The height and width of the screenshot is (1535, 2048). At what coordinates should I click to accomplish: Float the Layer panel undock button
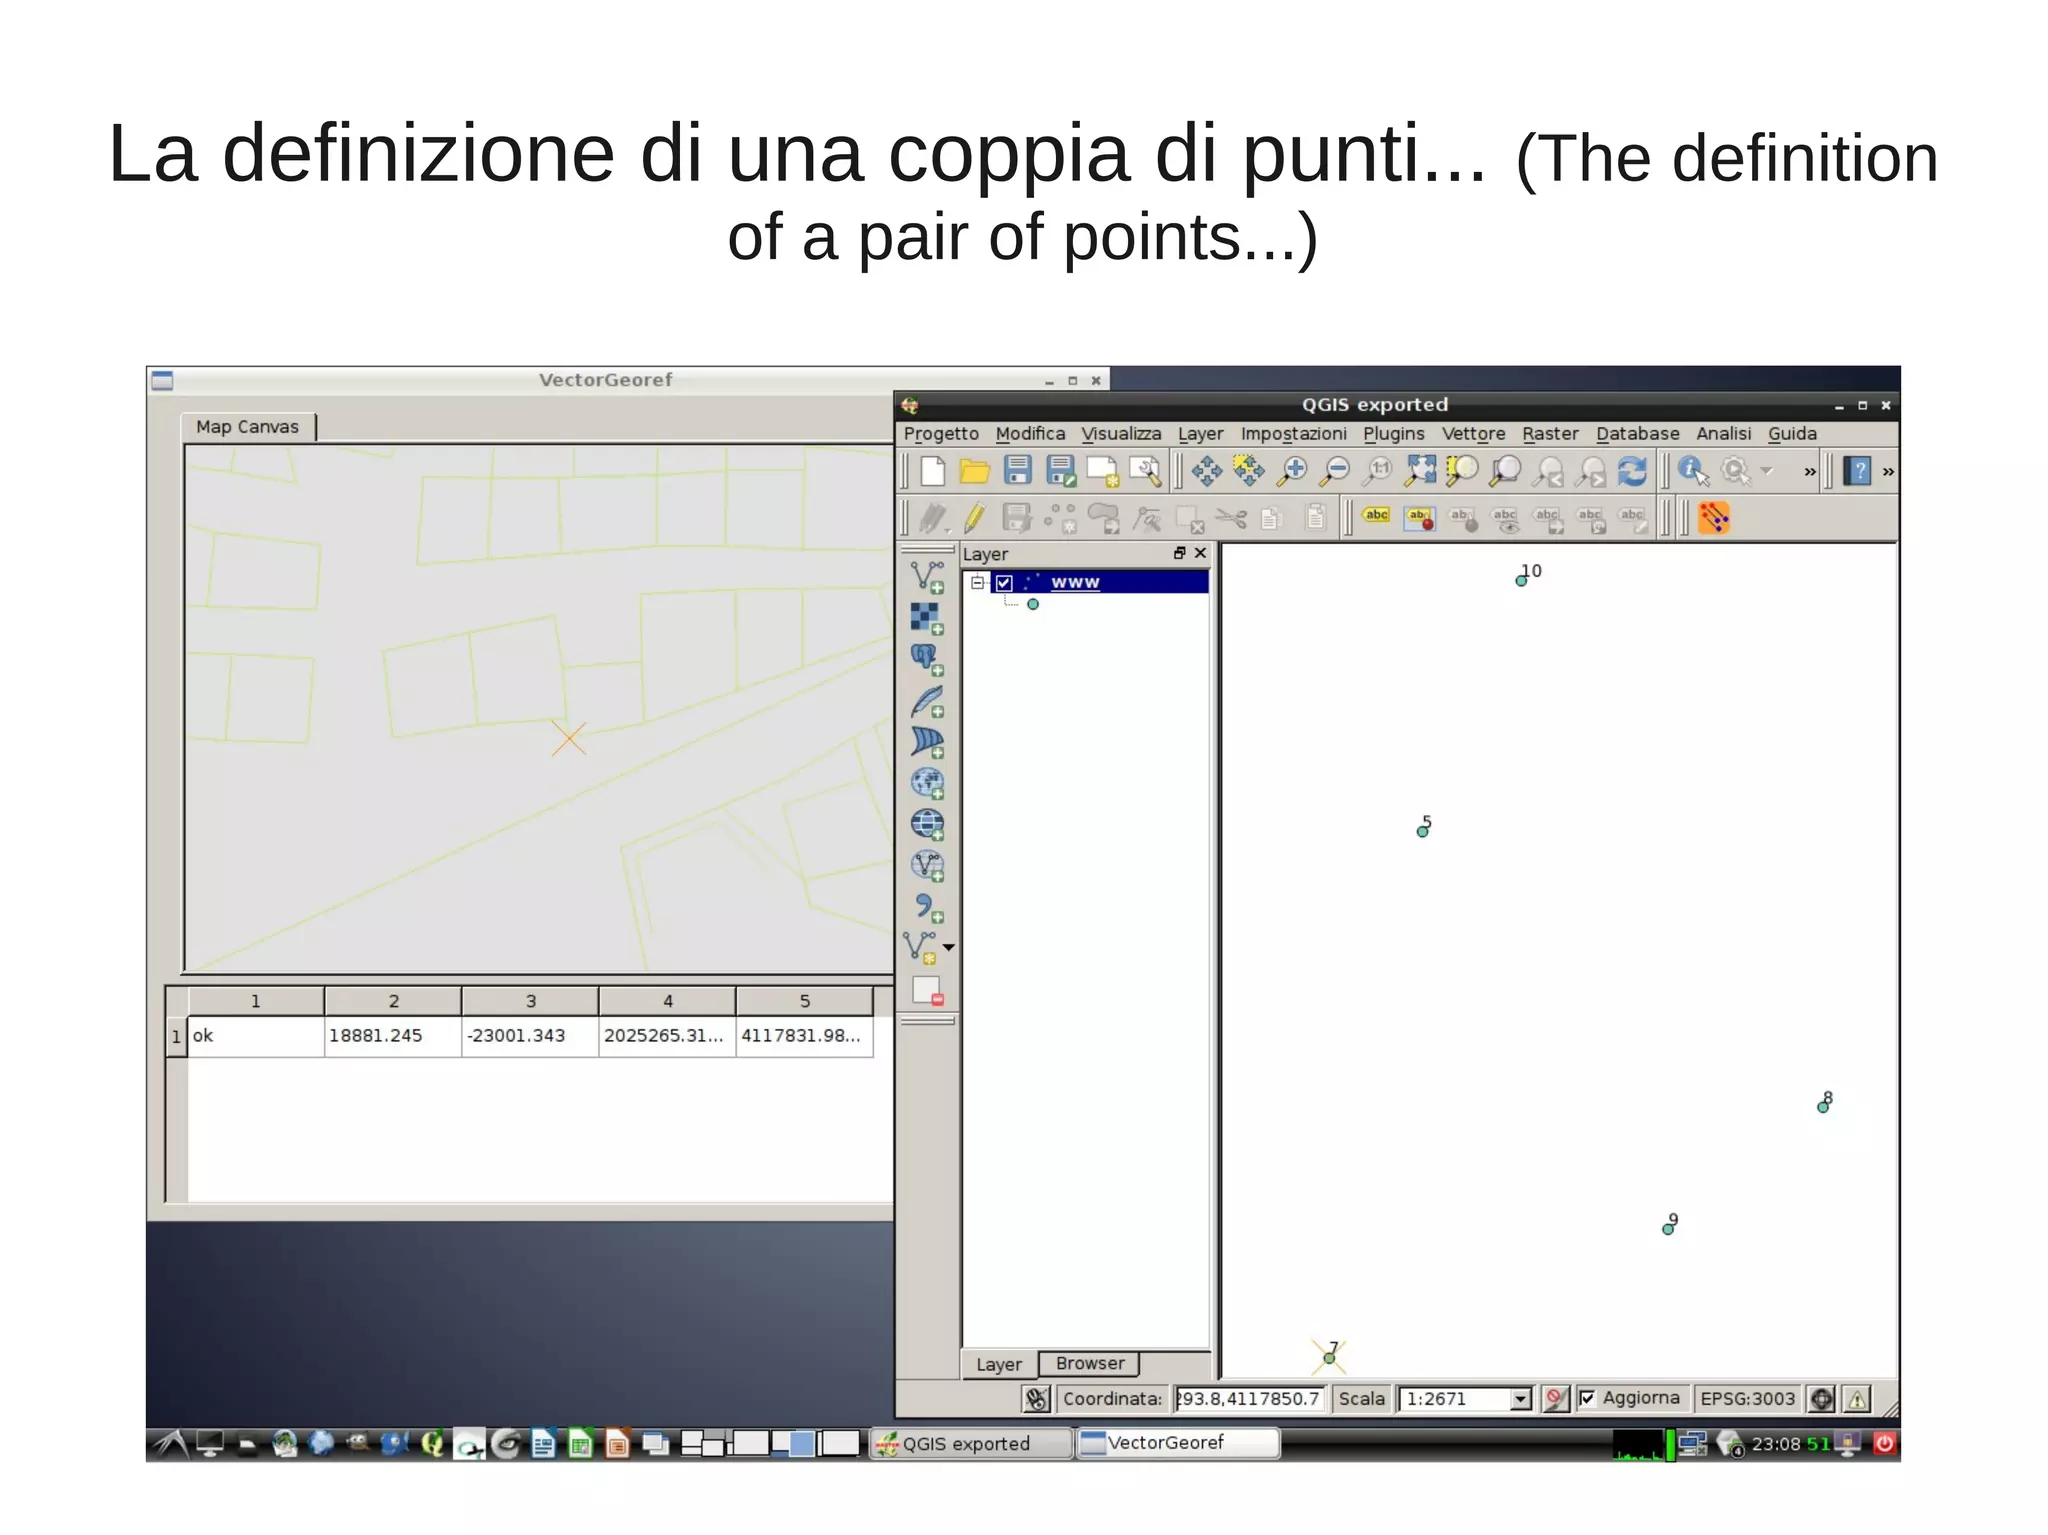click(1179, 553)
